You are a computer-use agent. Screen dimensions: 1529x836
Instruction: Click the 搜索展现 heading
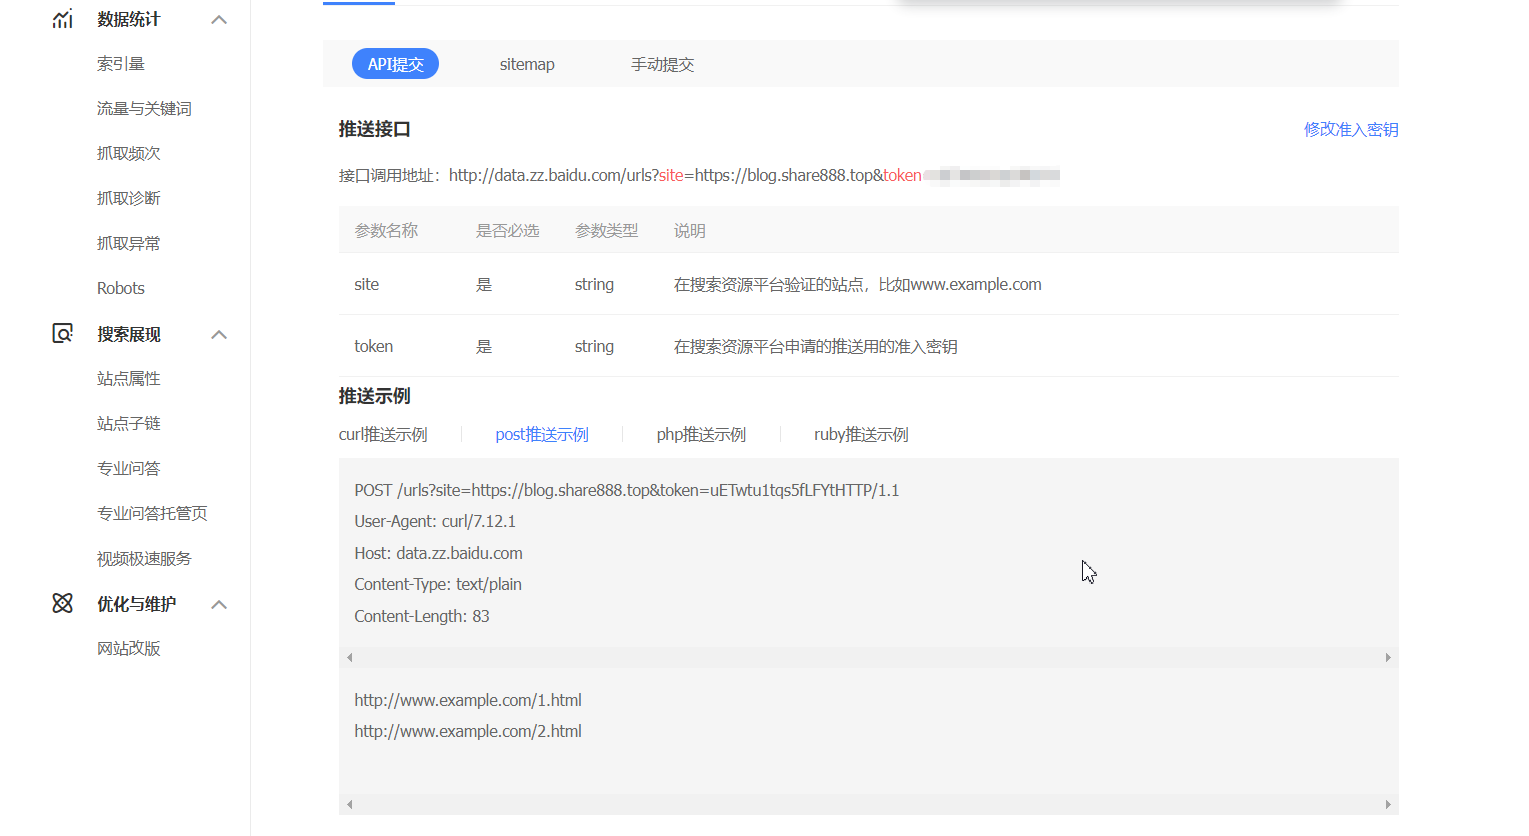click(128, 334)
